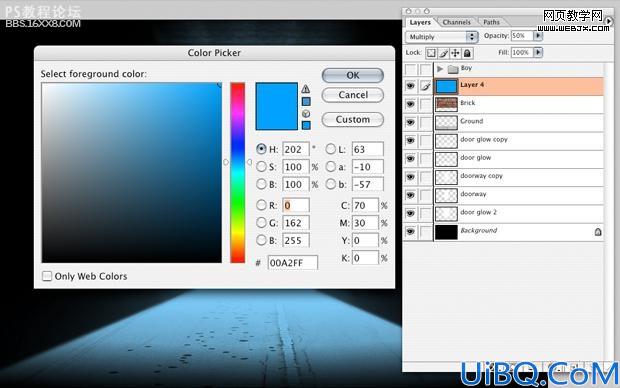Image resolution: width=620 pixels, height=388 pixels.
Task: Select the Brick layer thumbnail
Action: (x=446, y=104)
